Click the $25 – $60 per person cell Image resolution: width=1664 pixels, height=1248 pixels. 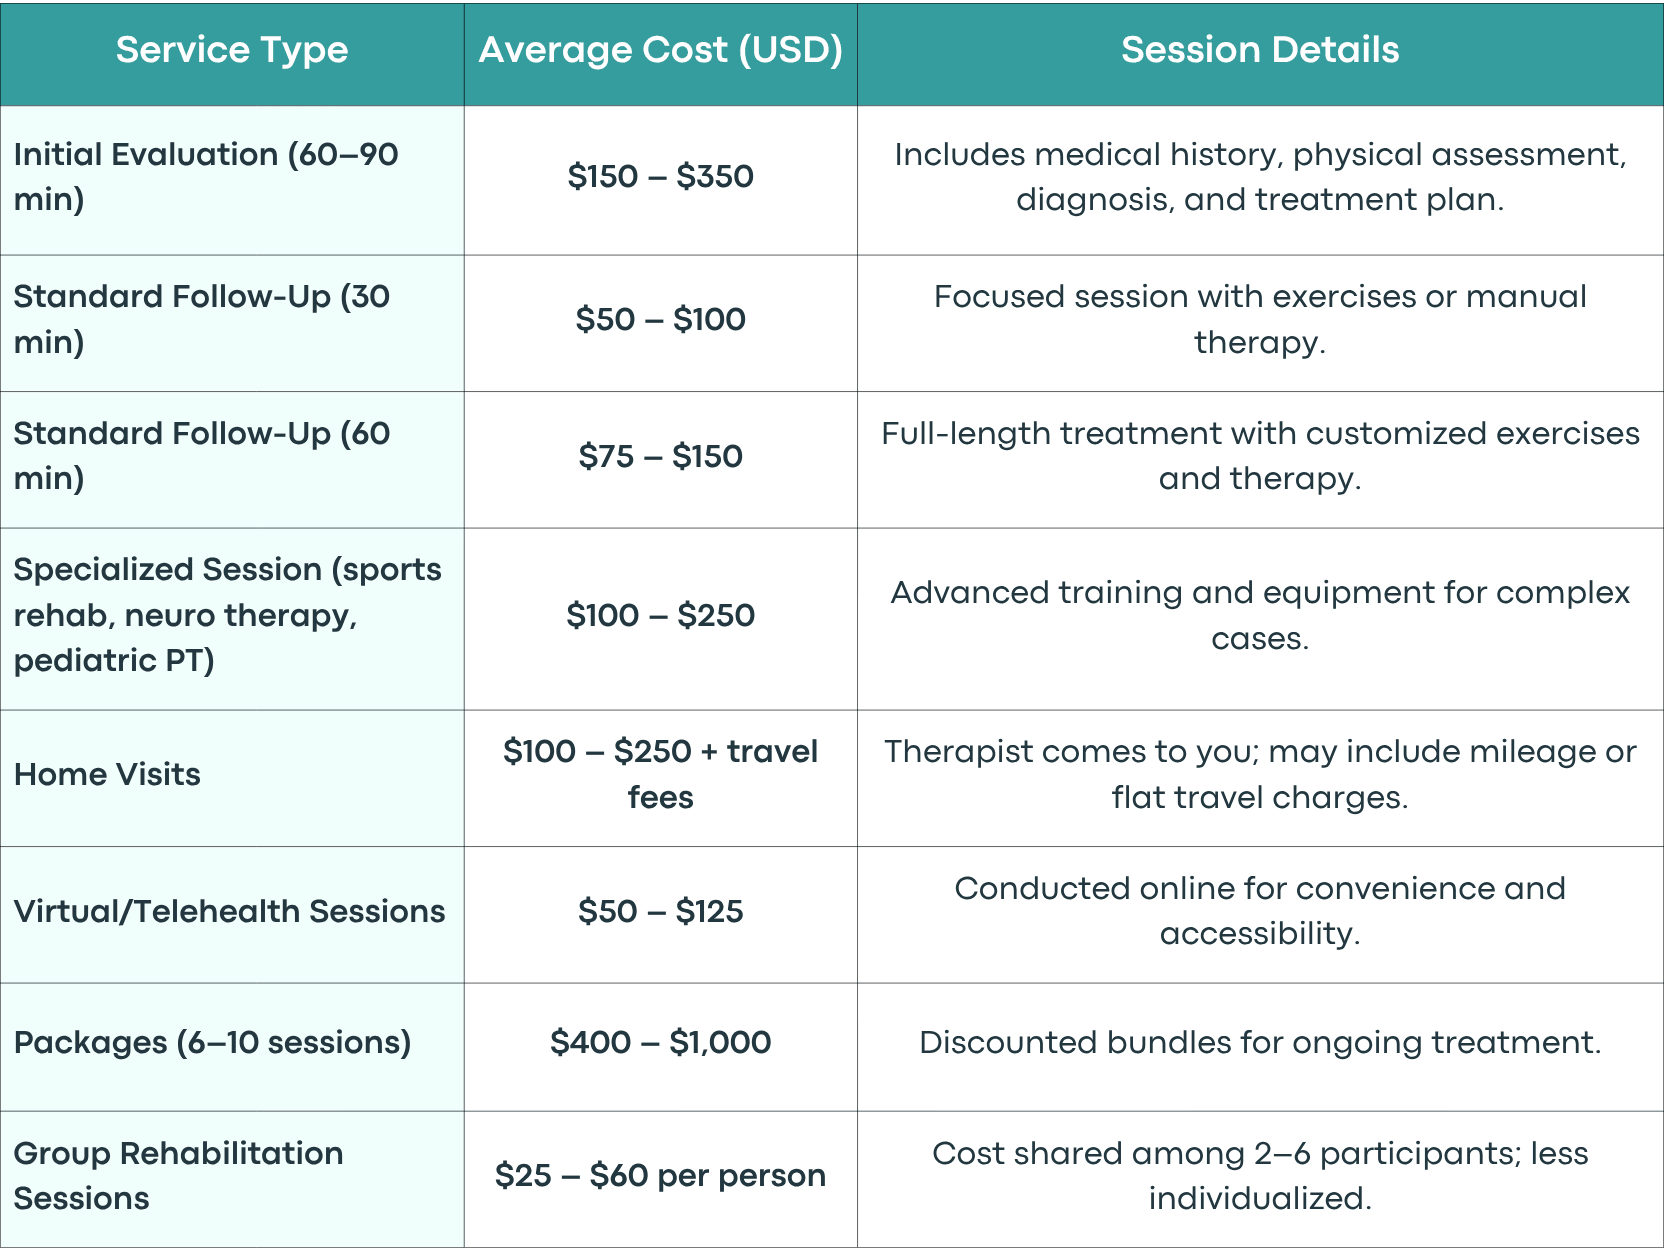[x=660, y=1176]
